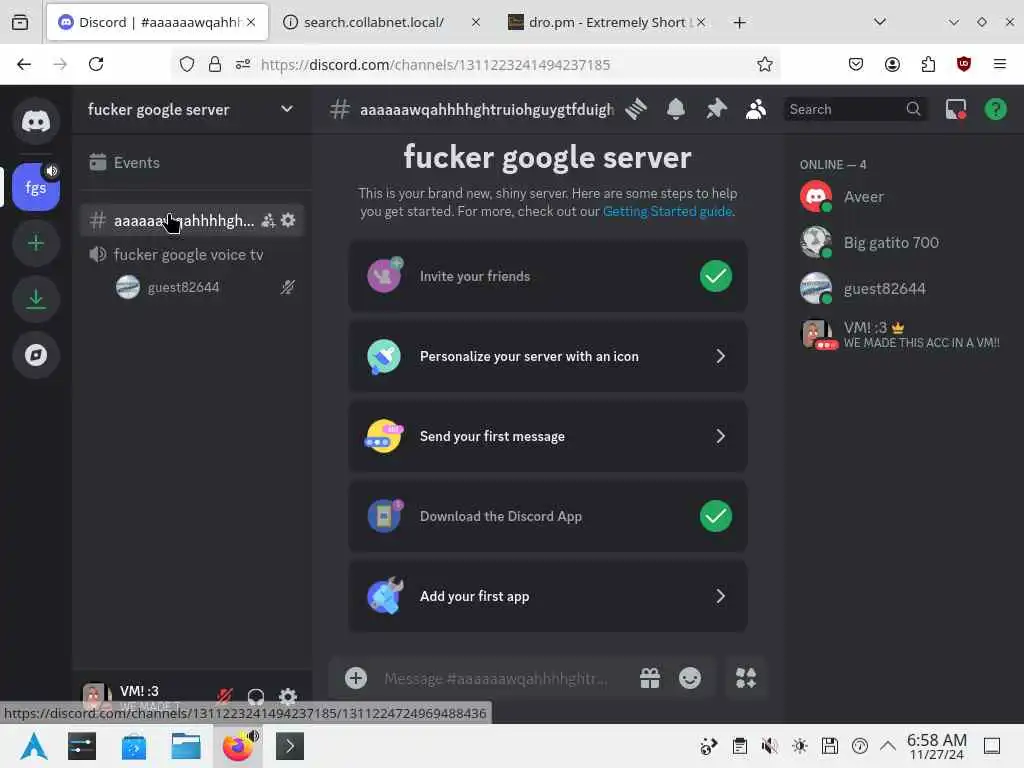The height and width of the screenshot is (768, 1024).
Task: Bookmark this page with the star icon
Action: (x=765, y=64)
